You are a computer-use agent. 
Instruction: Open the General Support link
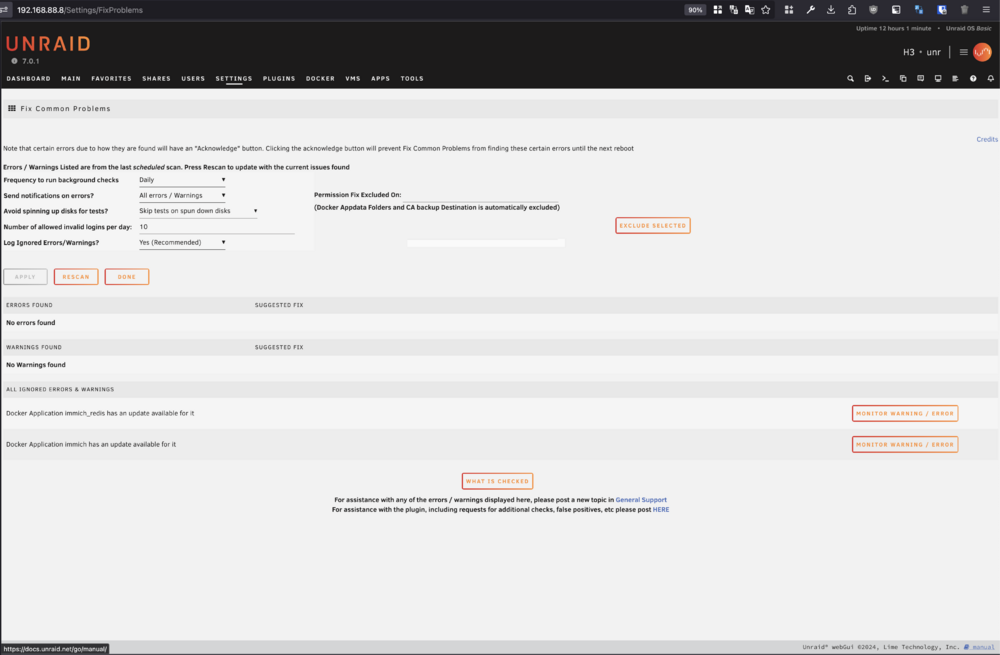641,500
